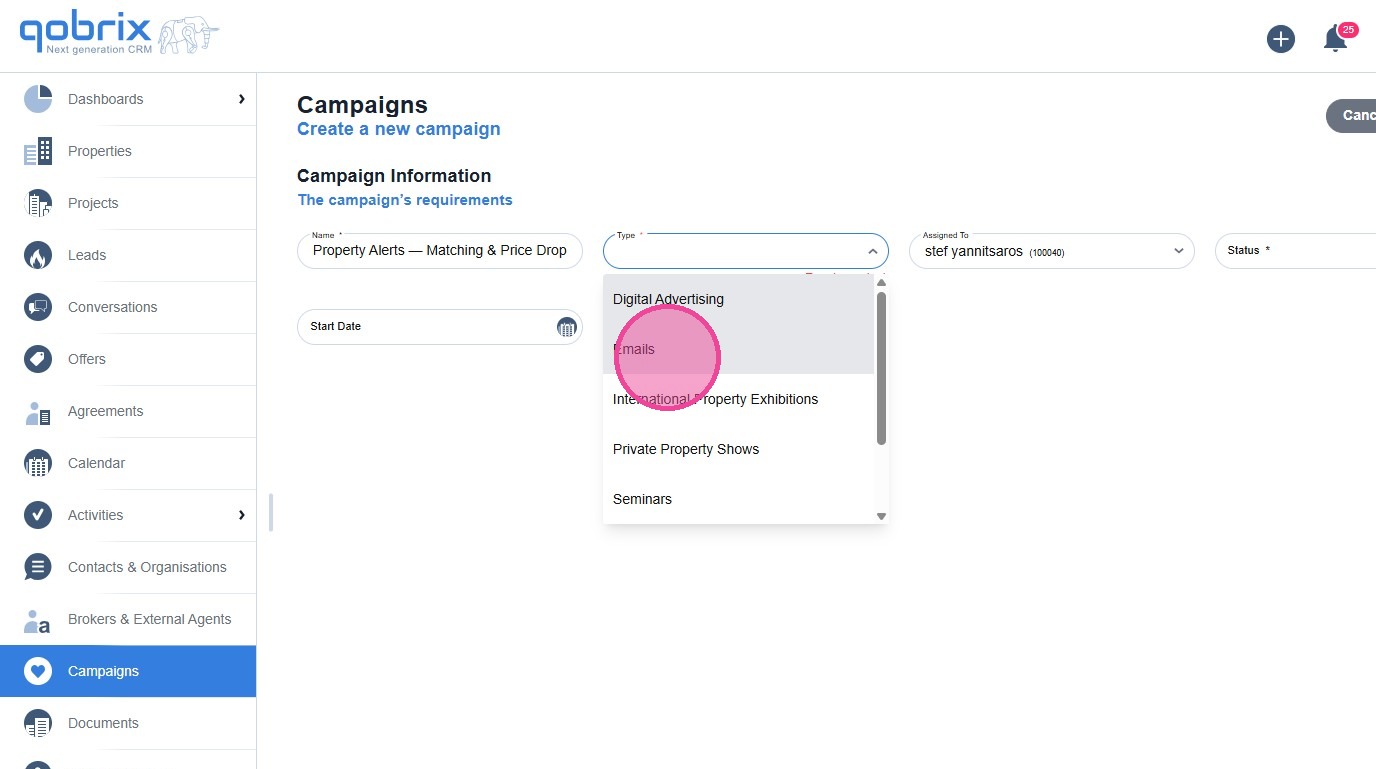
Task: Click the campaign Name input field
Action: tap(440, 251)
